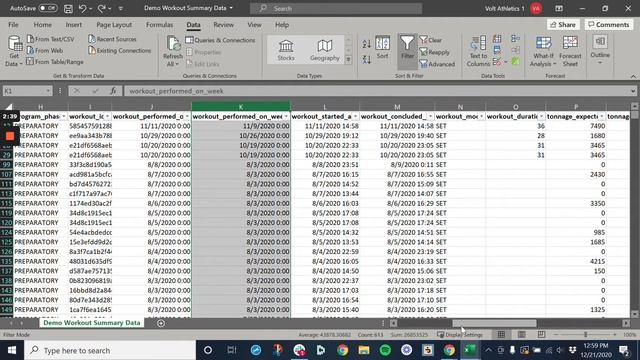
Task: Click the Volt Athletics account avatar
Action: [x=536, y=8]
